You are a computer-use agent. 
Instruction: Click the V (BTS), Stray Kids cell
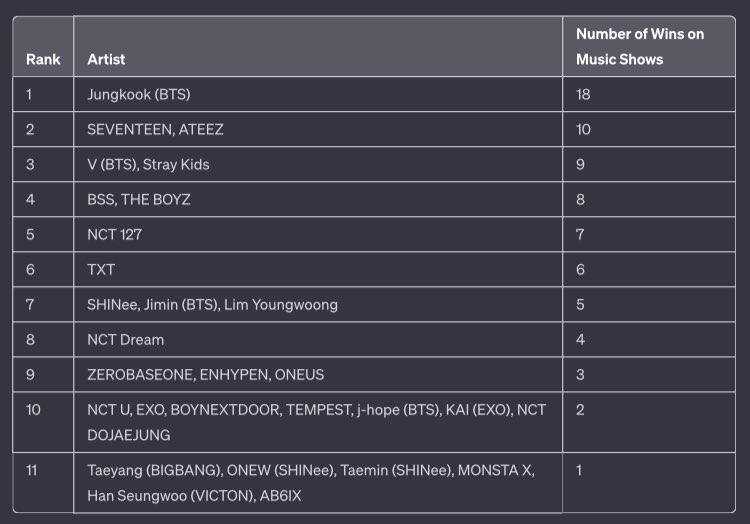pos(149,164)
